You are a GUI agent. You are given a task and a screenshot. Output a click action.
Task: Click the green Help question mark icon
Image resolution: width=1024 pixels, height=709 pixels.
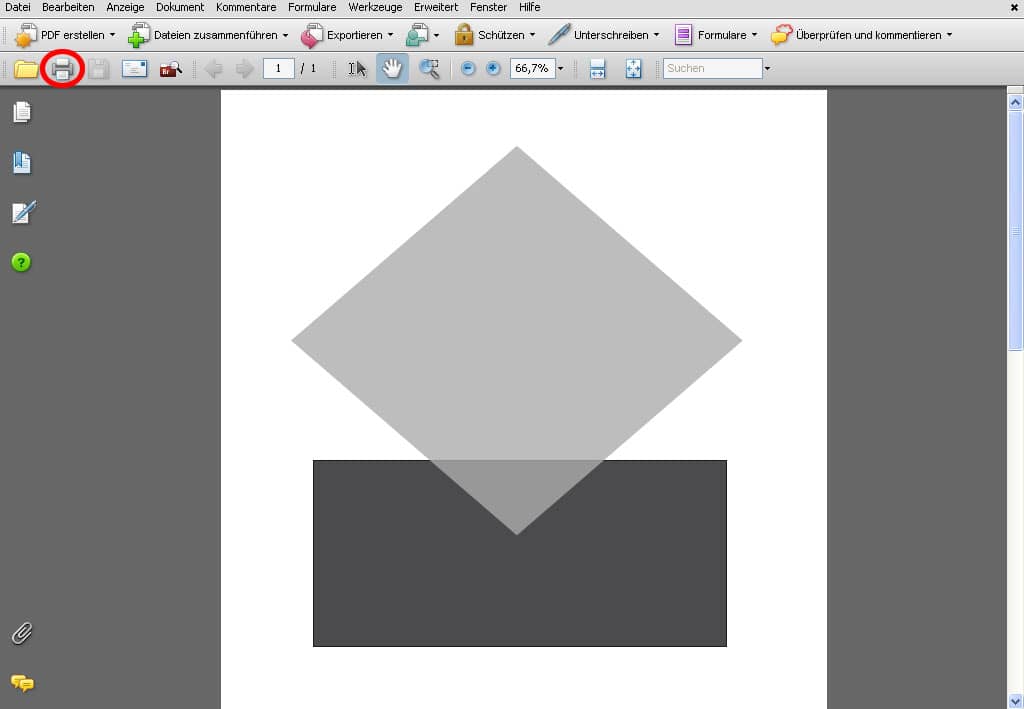[x=22, y=262]
